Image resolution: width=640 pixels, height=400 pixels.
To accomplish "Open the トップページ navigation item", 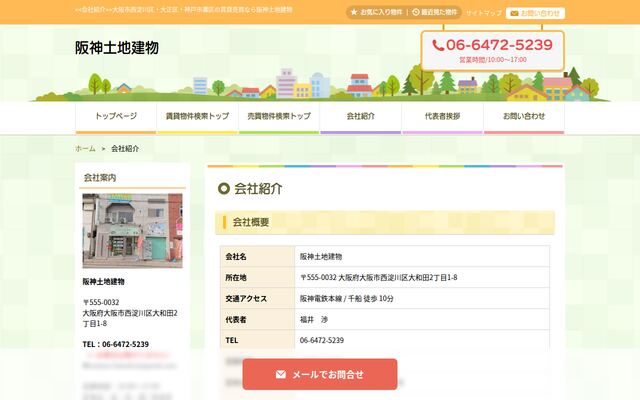I will 116,117.
